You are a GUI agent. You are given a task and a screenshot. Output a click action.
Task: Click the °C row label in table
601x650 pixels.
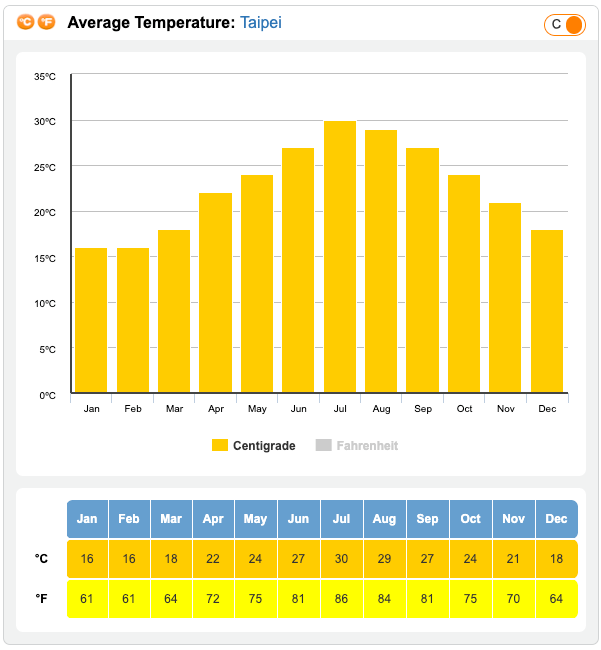click(x=42, y=559)
